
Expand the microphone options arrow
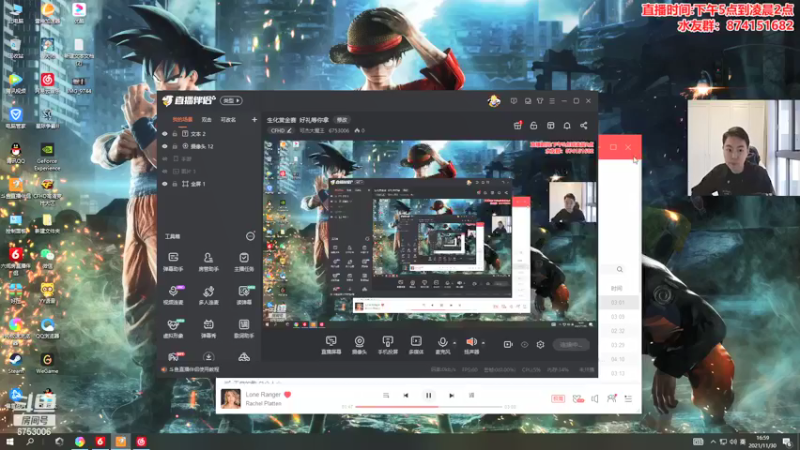tap(455, 343)
